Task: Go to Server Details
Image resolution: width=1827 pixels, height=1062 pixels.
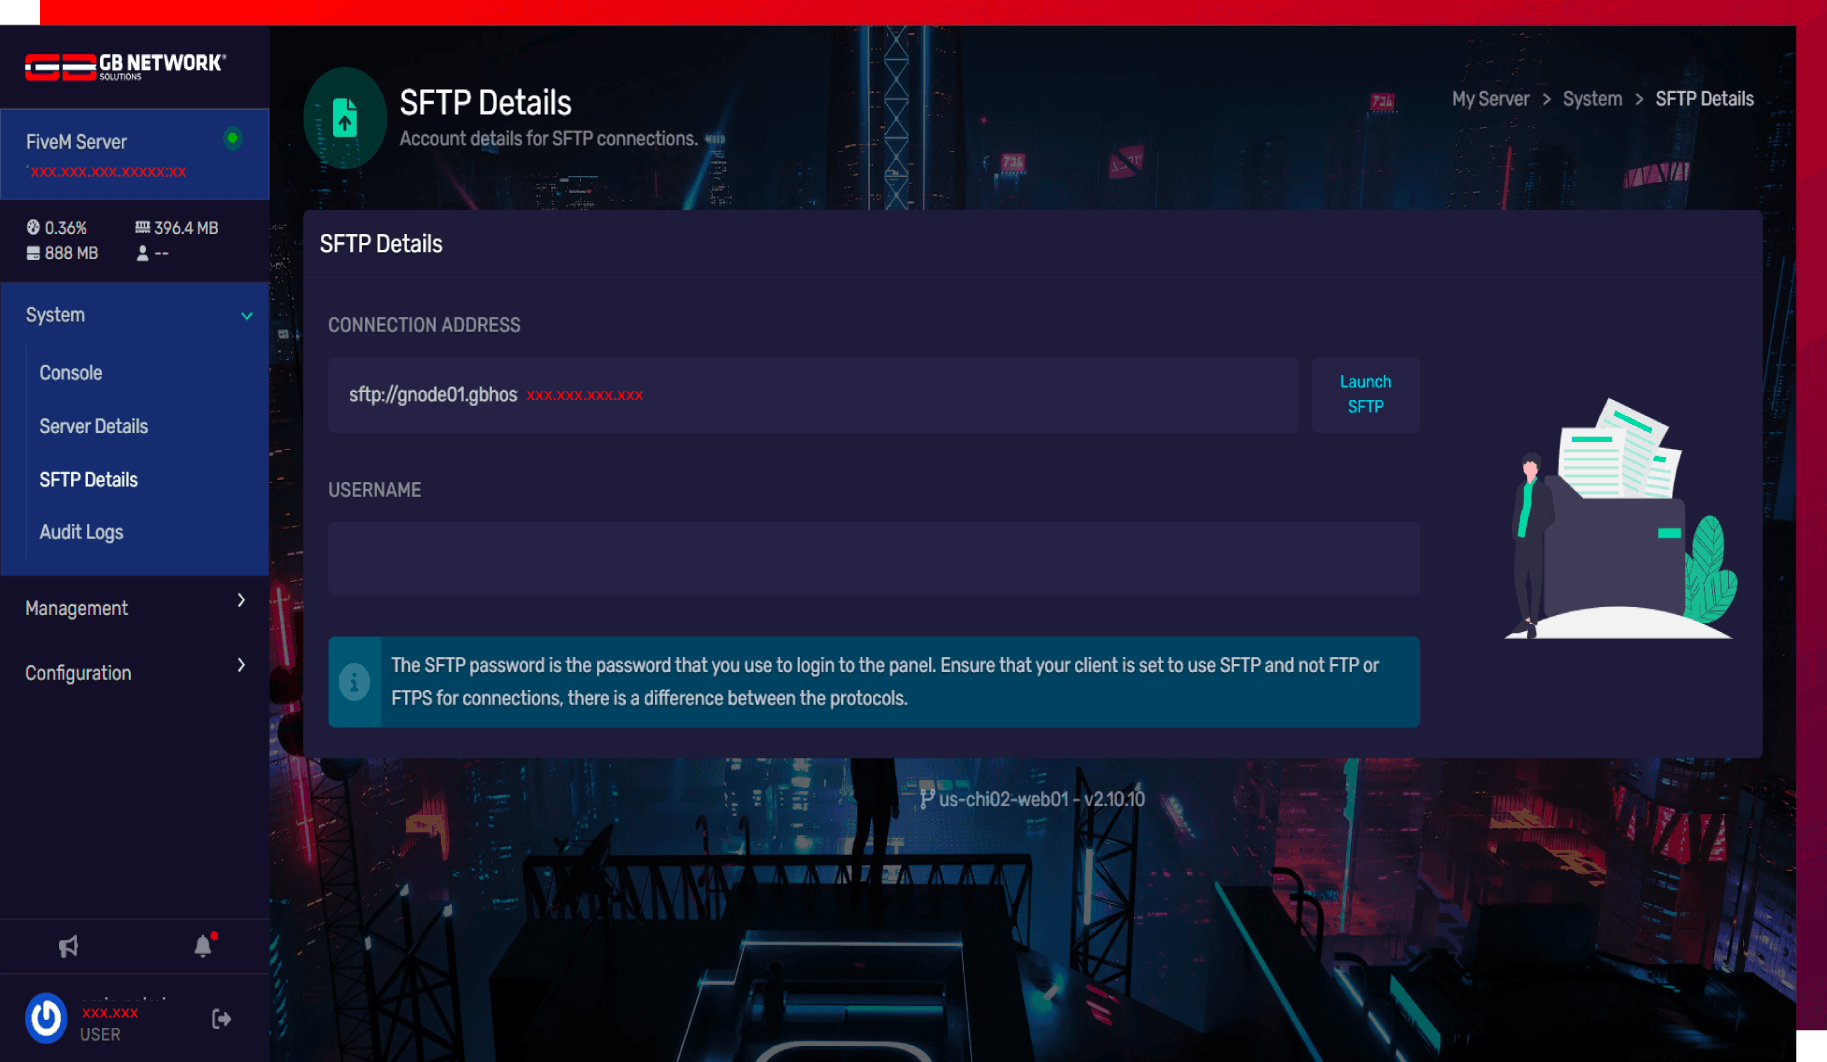Action: 94,426
